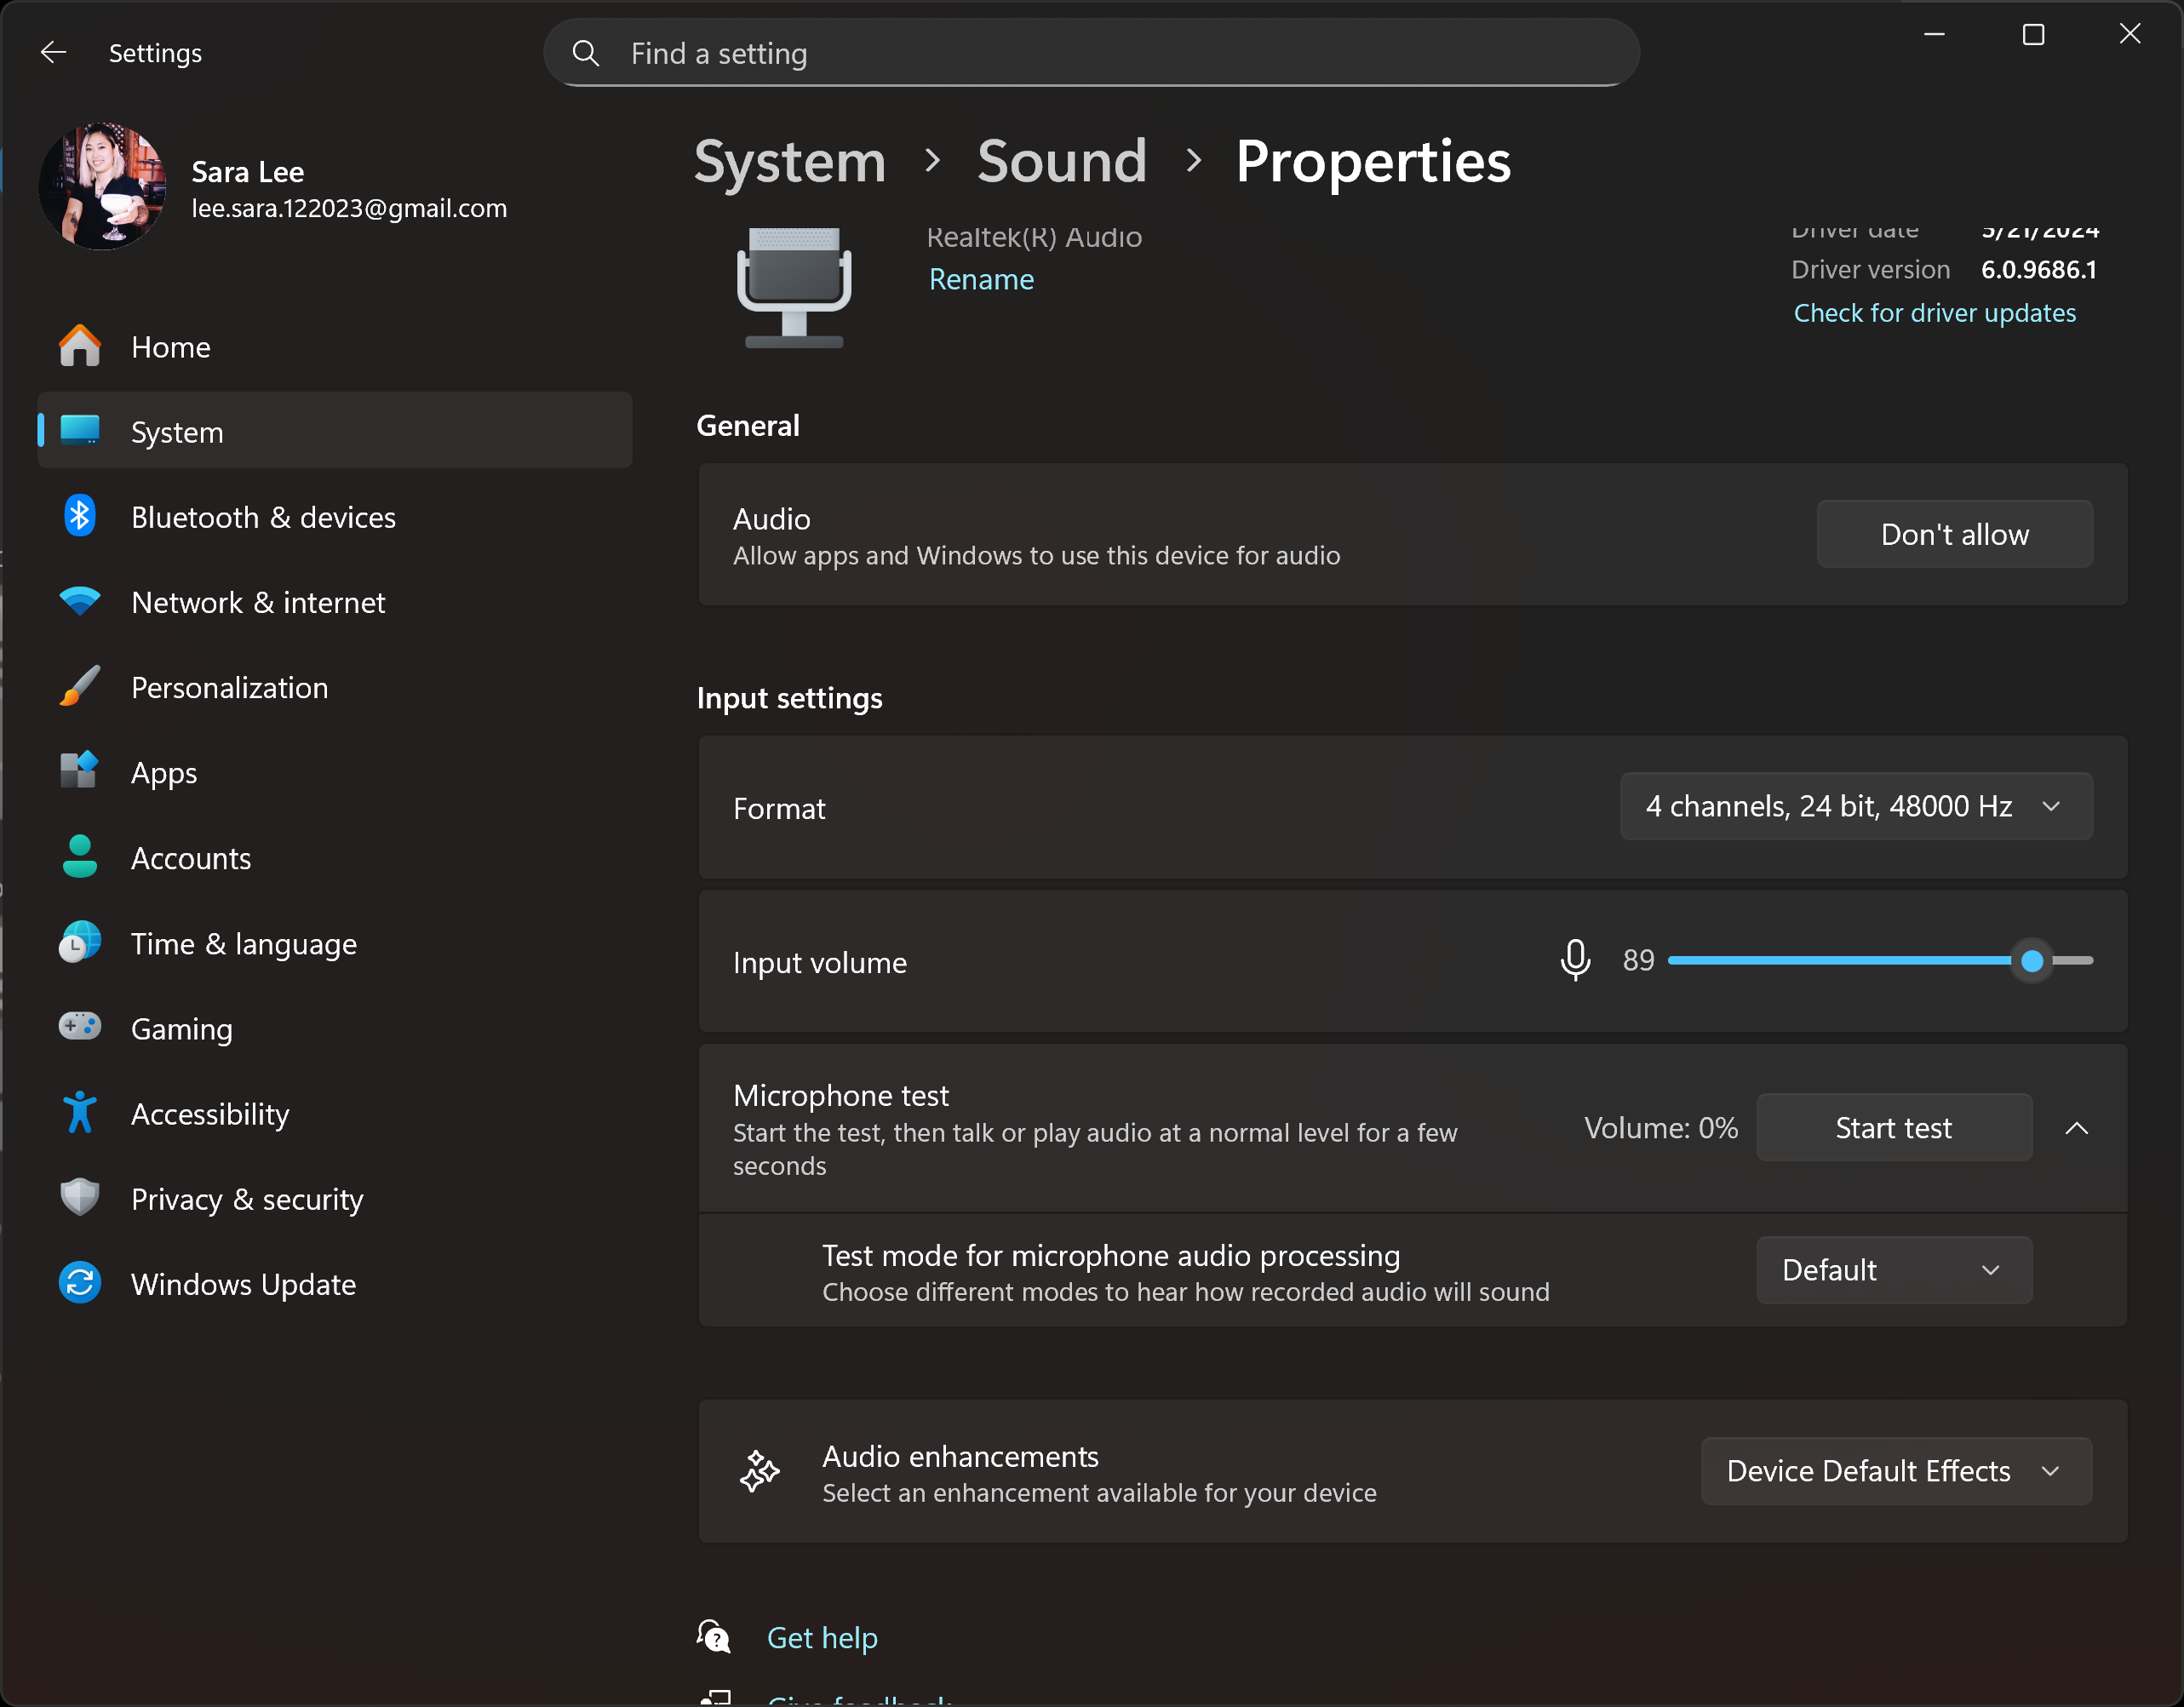Collapse the Microphone test section chevron

(x=2076, y=1128)
